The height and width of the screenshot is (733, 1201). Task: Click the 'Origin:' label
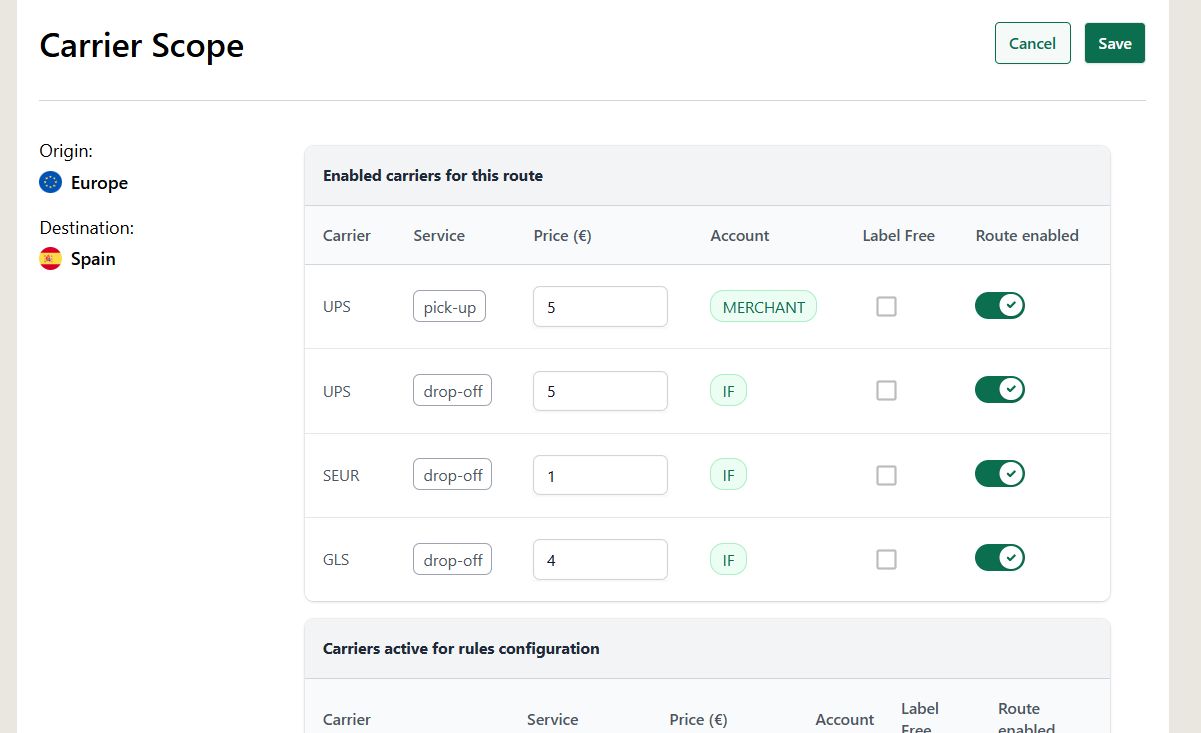[66, 151]
